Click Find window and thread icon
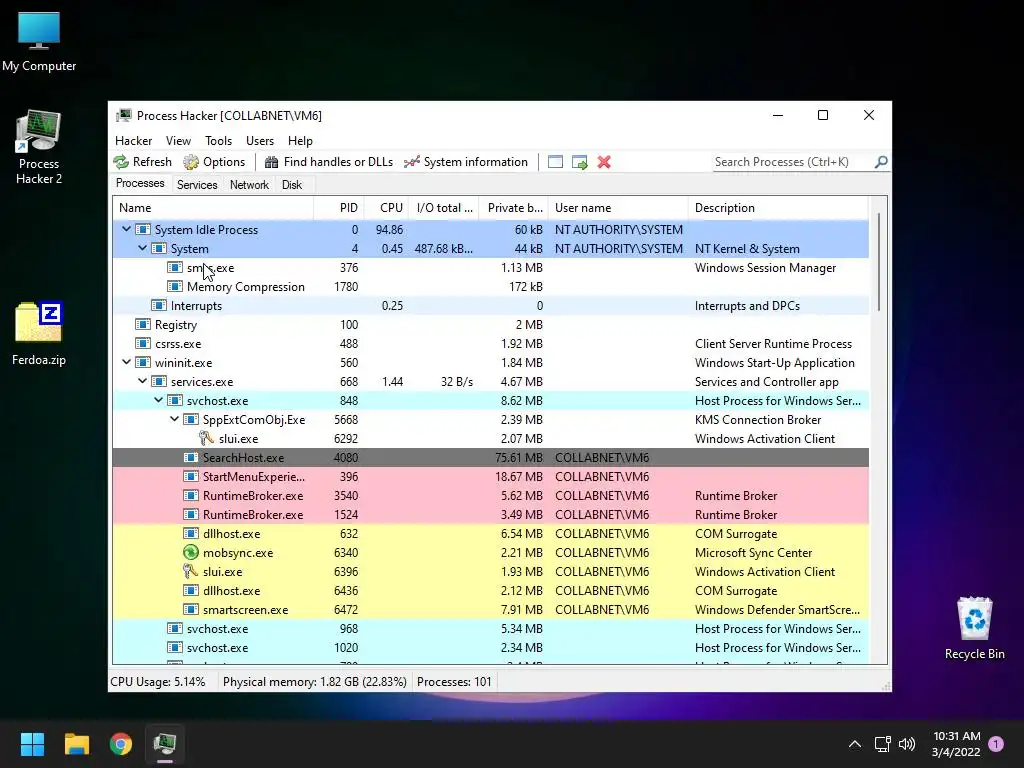Viewport: 1024px width, 768px height. click(579, 162)
